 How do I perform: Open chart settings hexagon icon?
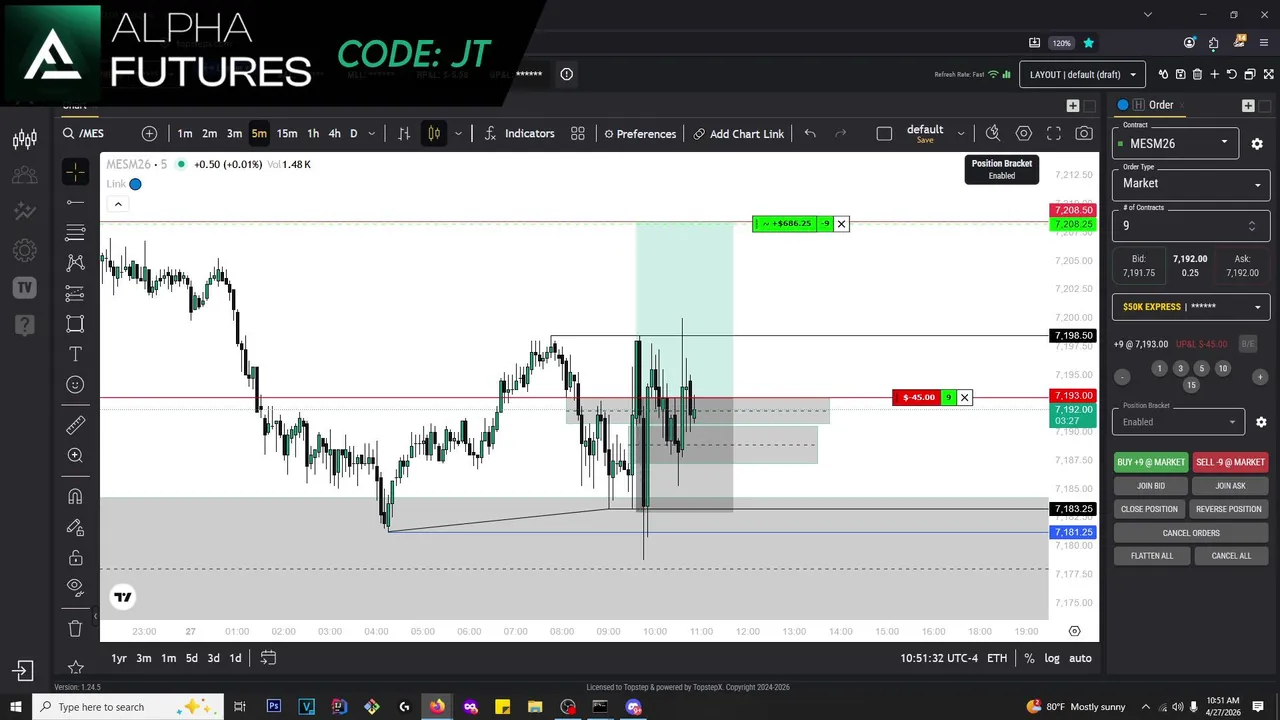tap(1023, 134)
